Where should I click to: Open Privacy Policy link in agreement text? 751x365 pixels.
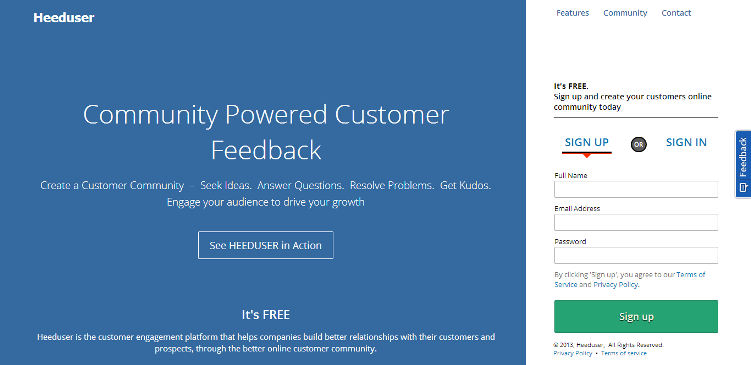[x=615, y=285]
